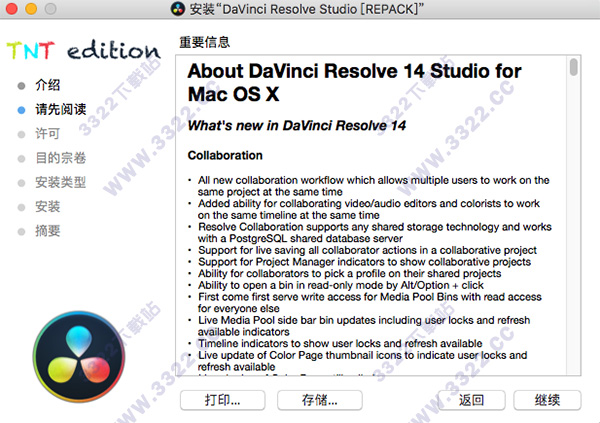Click 'Ability for collaborators to pick a profile' line
Image resolution: width=600 pixels, height=423 pixels.
349,274
